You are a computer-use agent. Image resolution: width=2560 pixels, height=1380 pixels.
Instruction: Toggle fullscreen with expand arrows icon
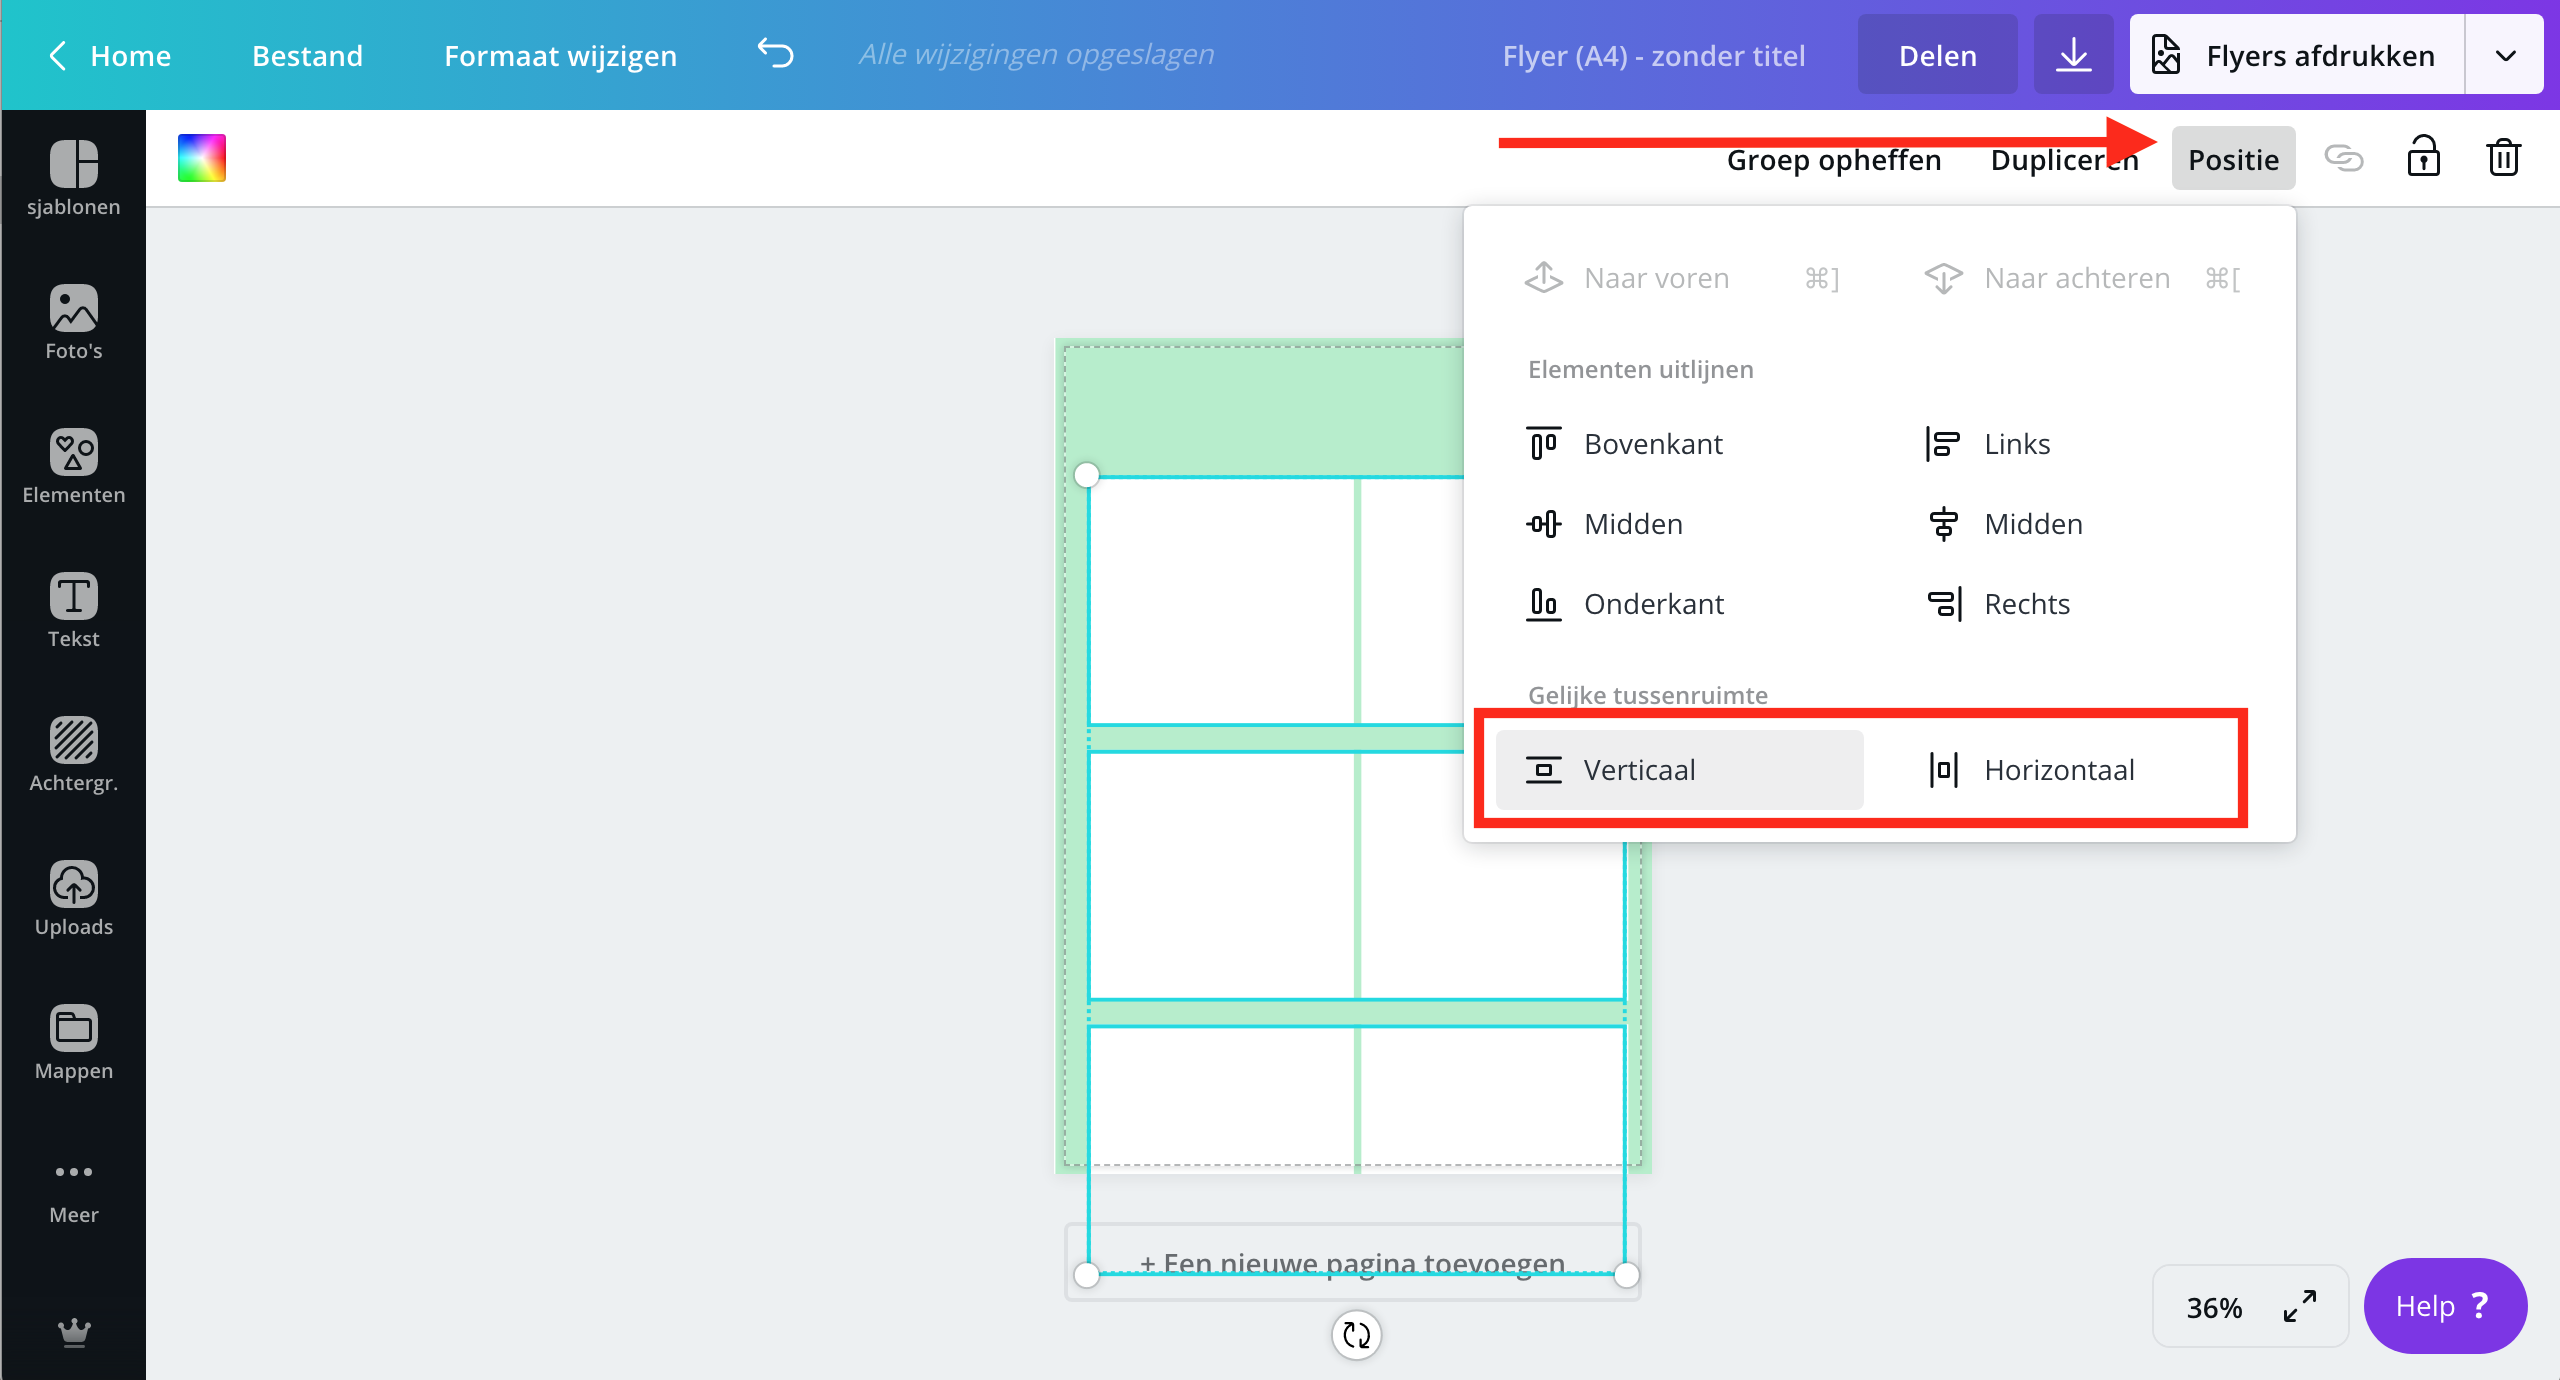pos(2299,1306)
